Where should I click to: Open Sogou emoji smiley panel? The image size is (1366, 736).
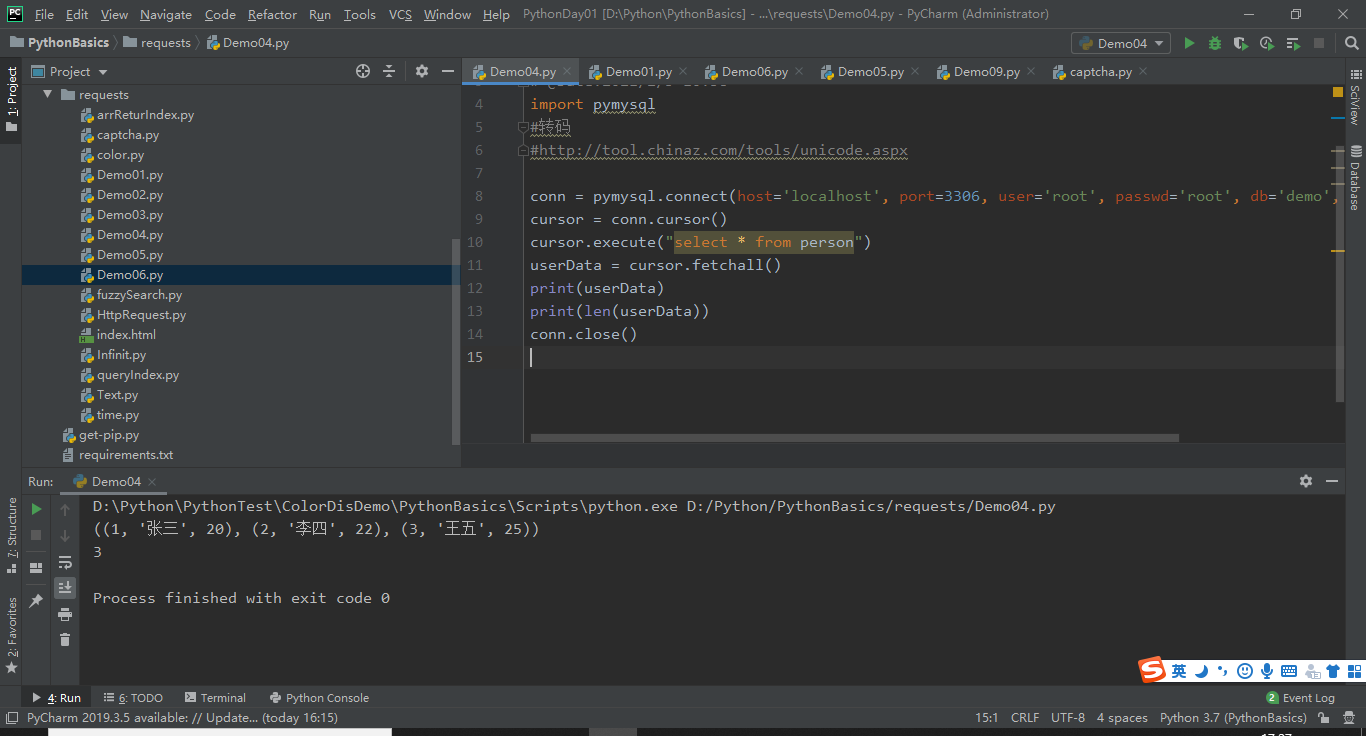tap(1245, 671)
